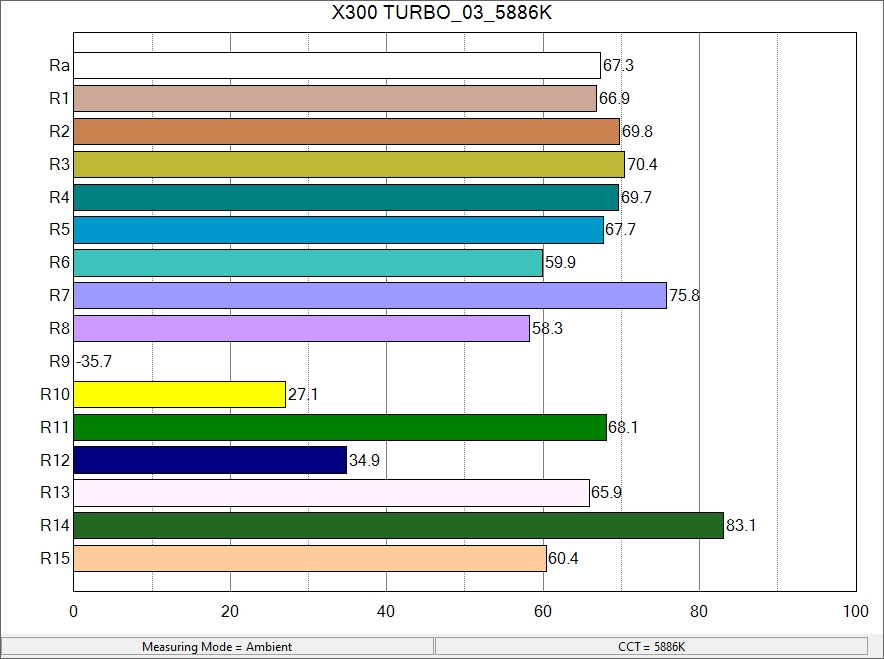Select the olive yellow R3 bar

(x=349, y=165)
